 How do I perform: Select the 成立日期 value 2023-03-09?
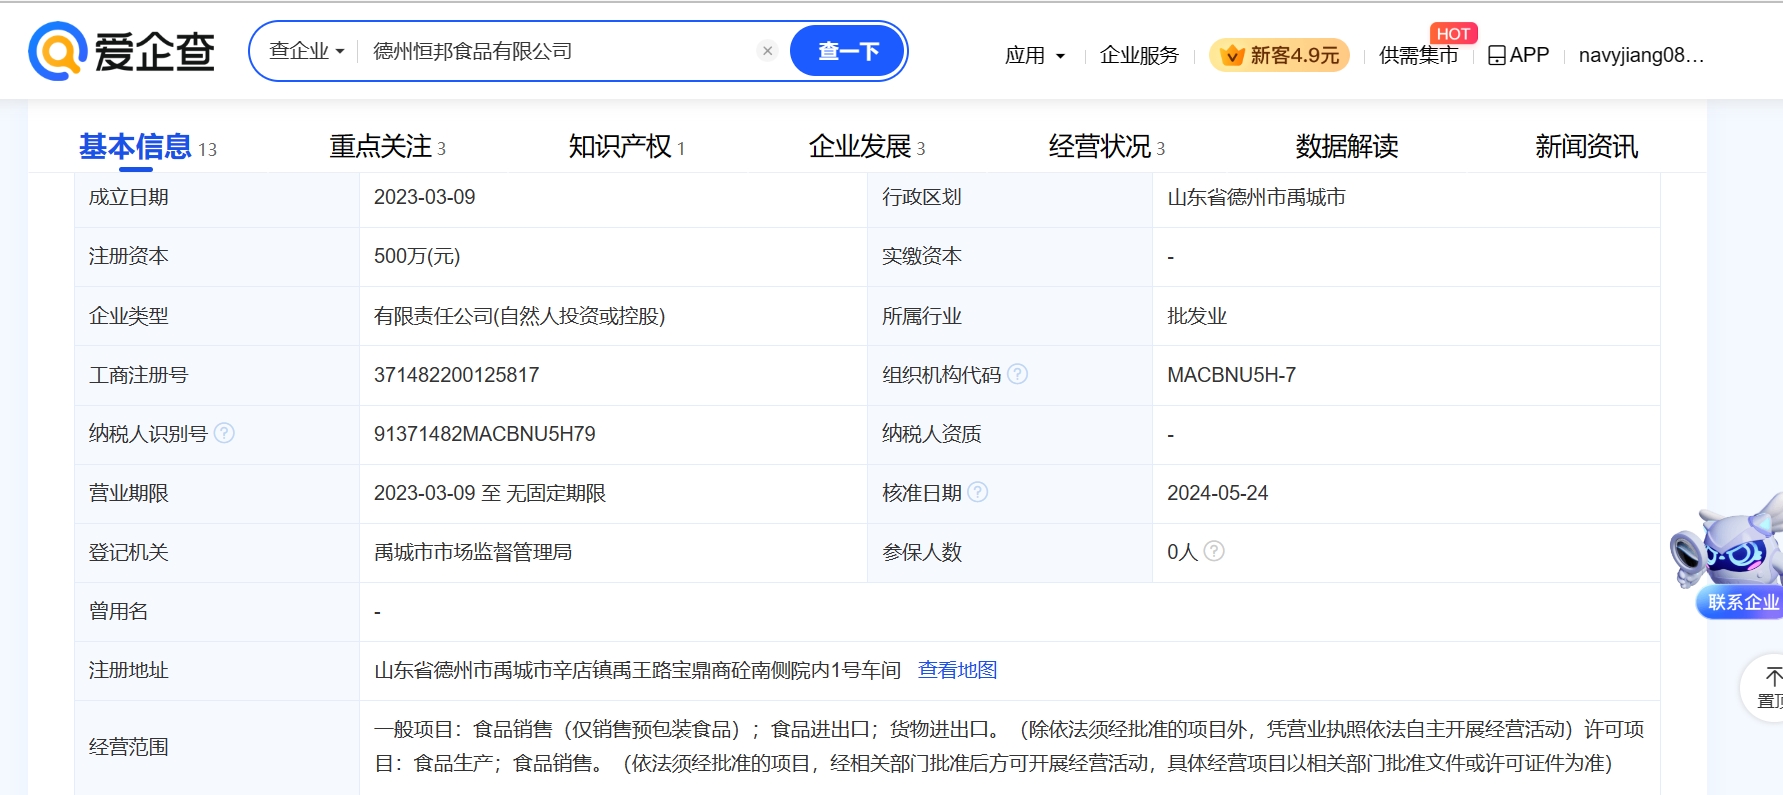[x=425, y=197]
